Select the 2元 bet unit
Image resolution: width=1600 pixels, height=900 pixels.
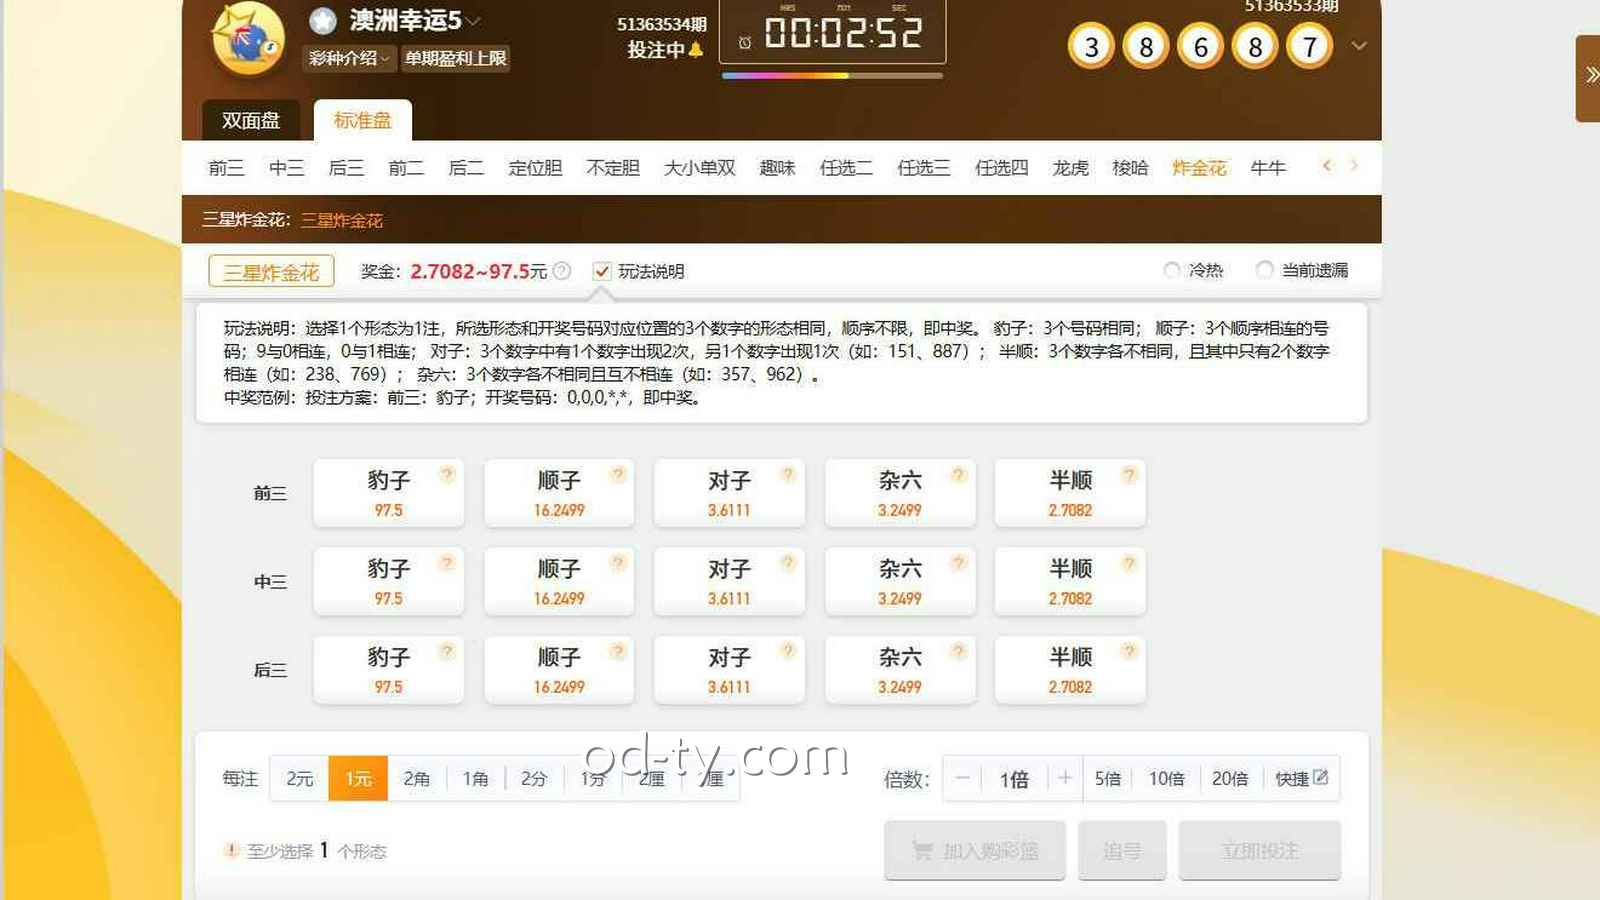[299, 778]
